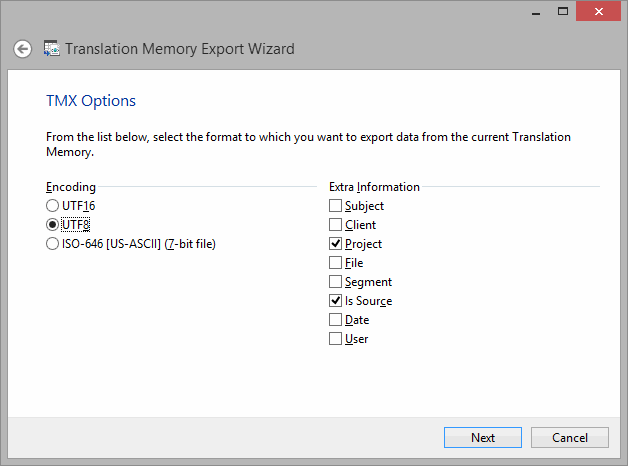The height and width of the screenshot is (466, 628).
Task: Uncheck the Project checkbox
Action: click(x=335, y=244)
